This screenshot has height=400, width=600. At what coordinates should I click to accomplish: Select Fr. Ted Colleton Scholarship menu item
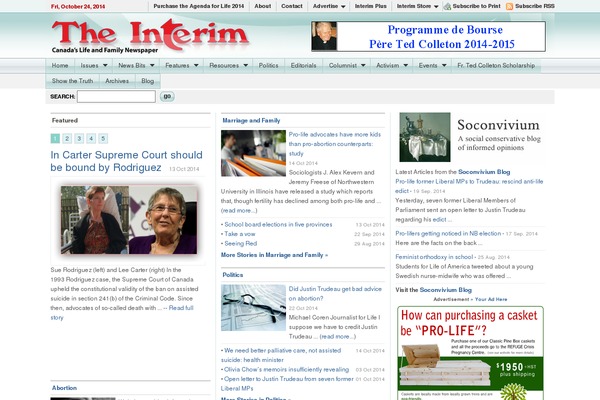[x=496, y=65]
